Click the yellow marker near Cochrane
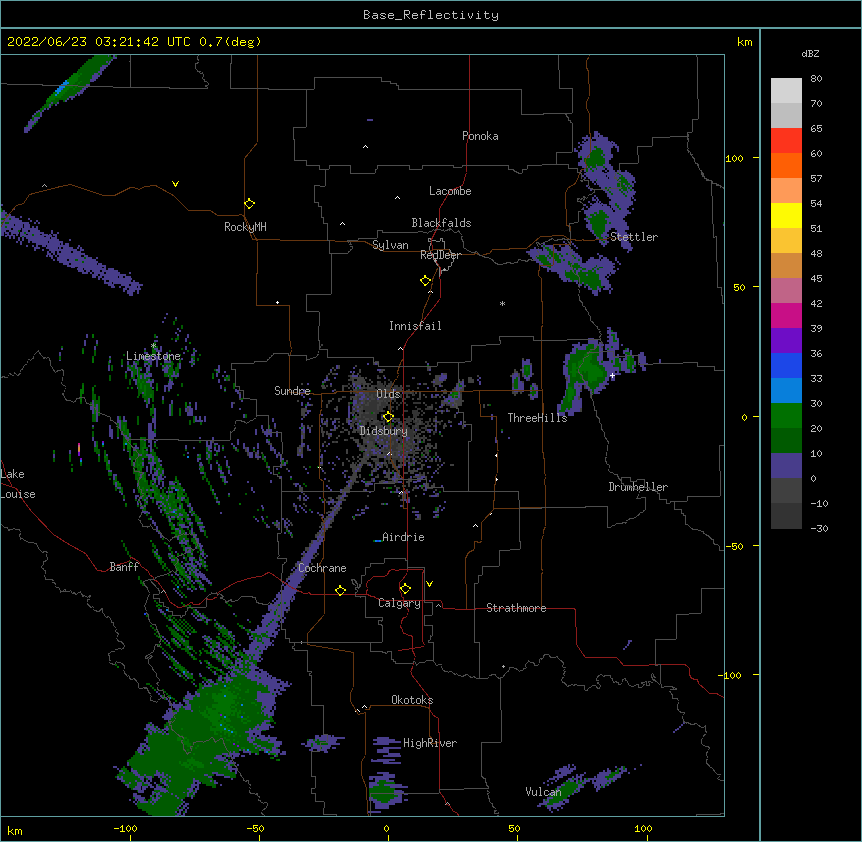The width and height of the screenshot is (862, 842). point(340,590)
